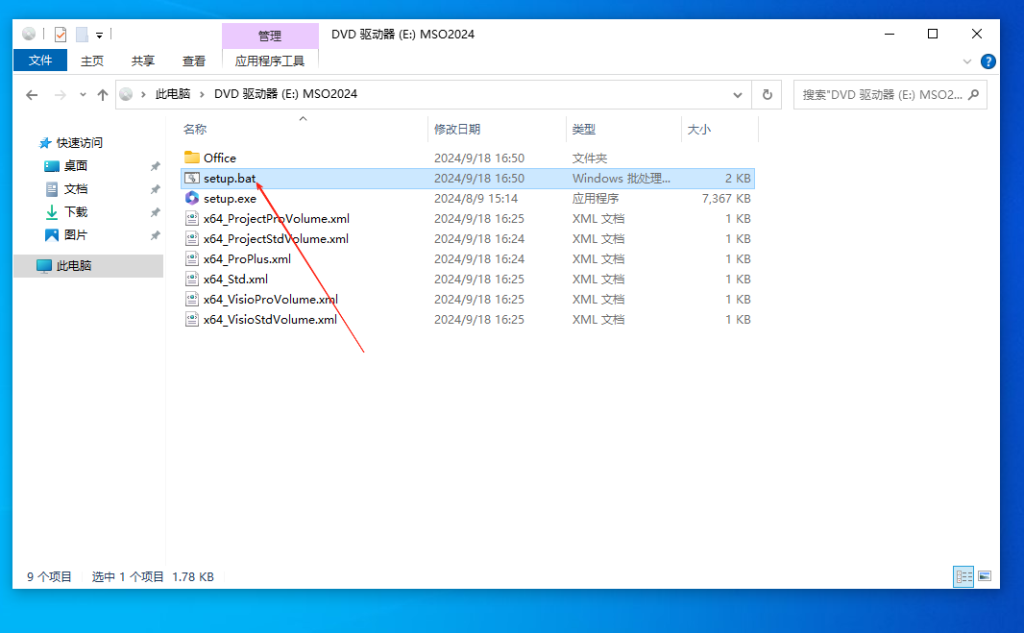Click the search magnifier icon
The height and width of the screenshot is (633, 1024).
pos(973,95)
